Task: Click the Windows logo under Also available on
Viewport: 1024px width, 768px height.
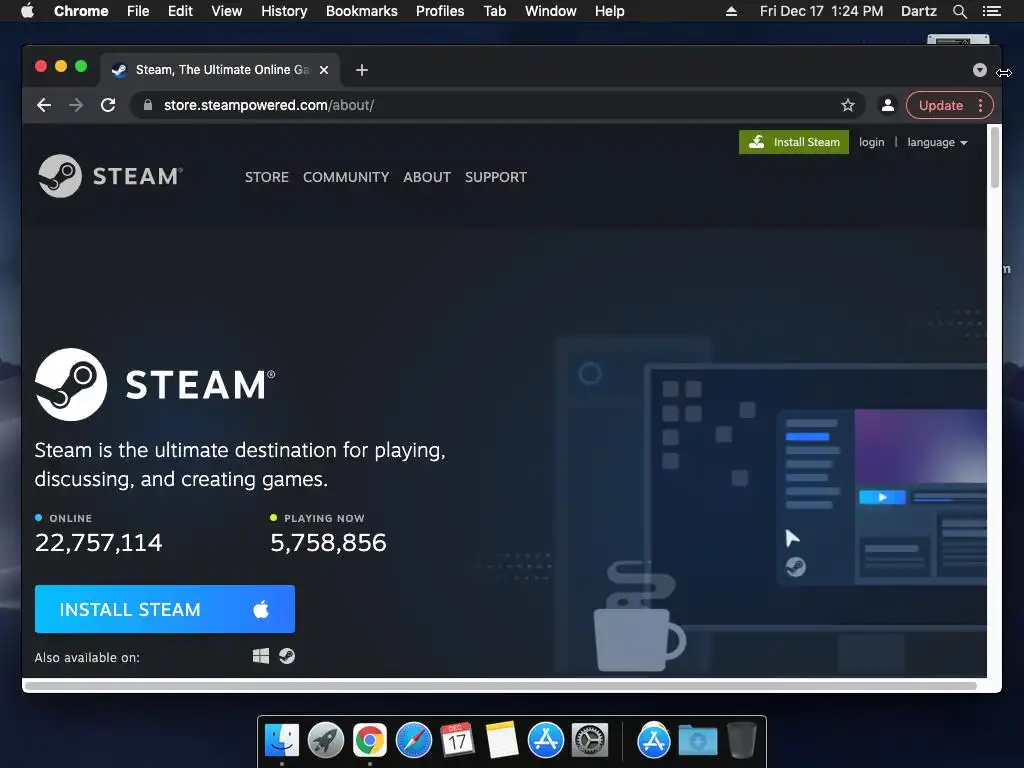Action: click(261, 656)
